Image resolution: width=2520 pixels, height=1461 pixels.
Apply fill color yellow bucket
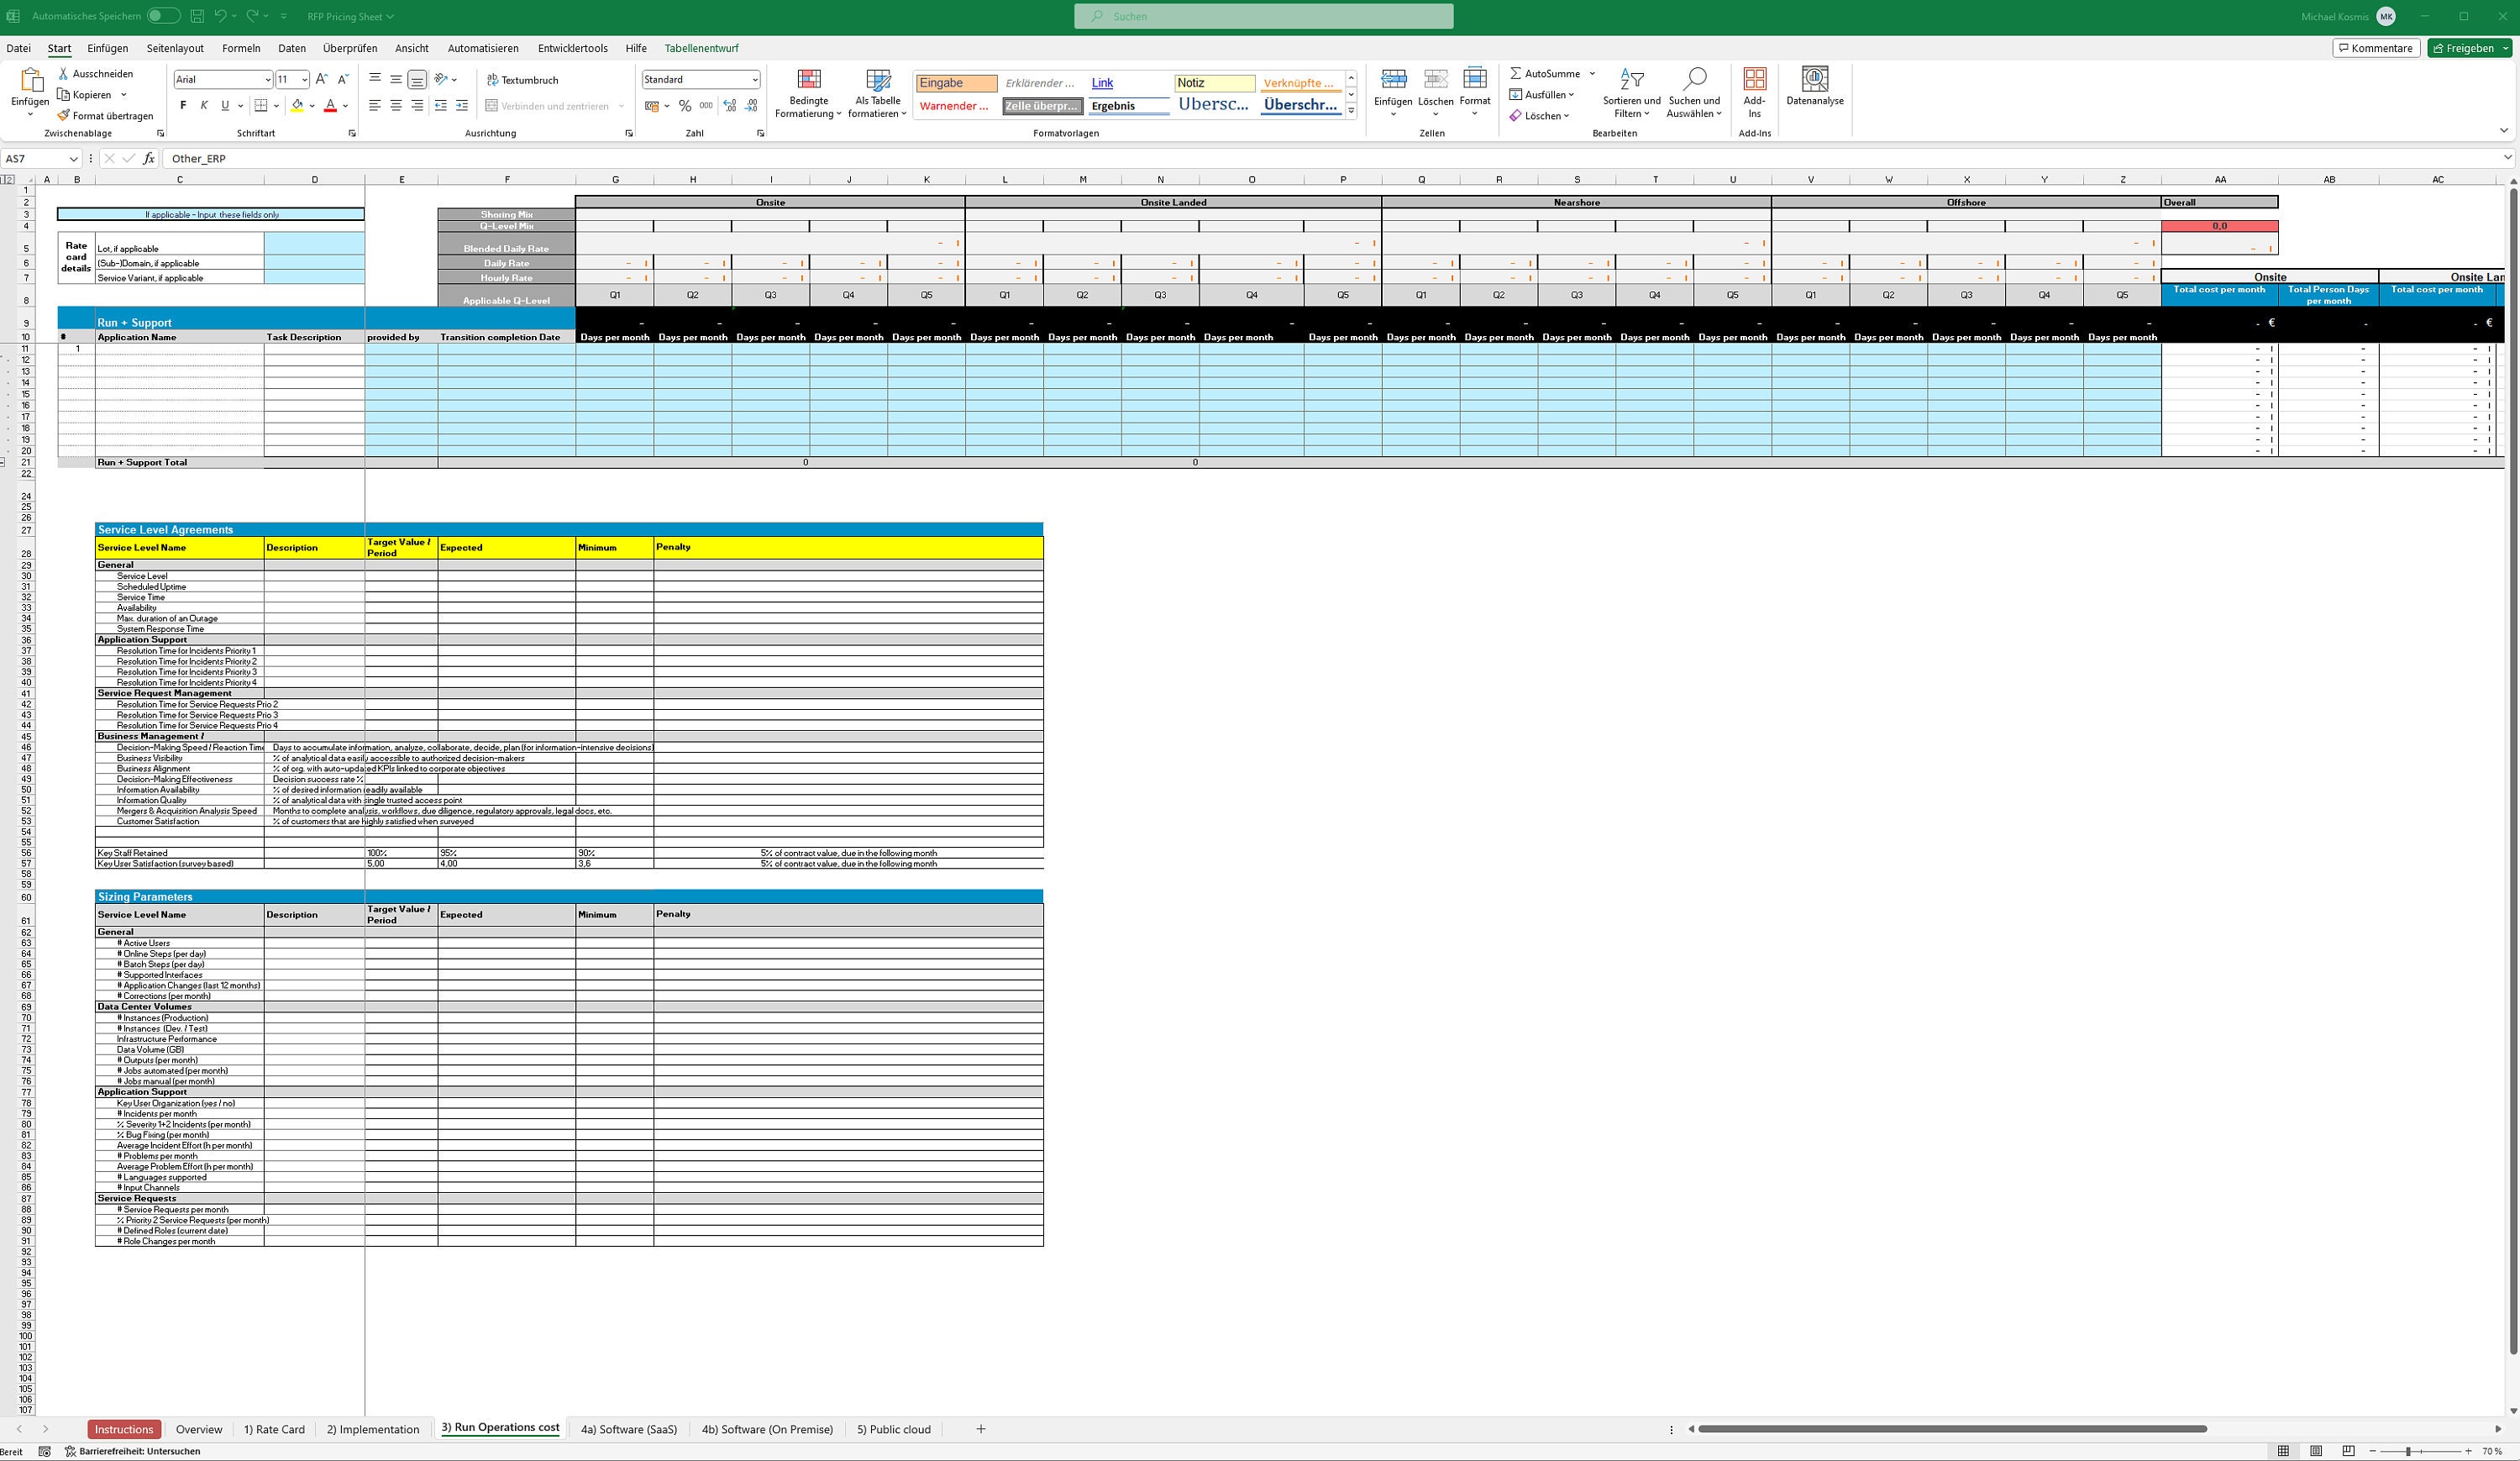coord(297,106)
